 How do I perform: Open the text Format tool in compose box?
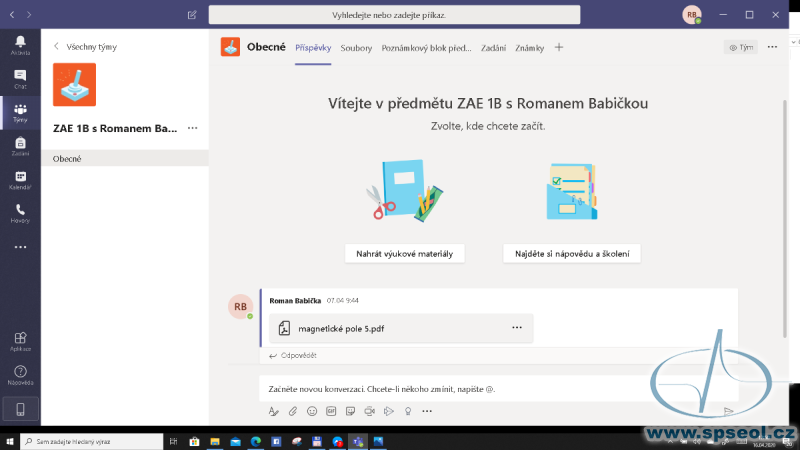[273, 411]
